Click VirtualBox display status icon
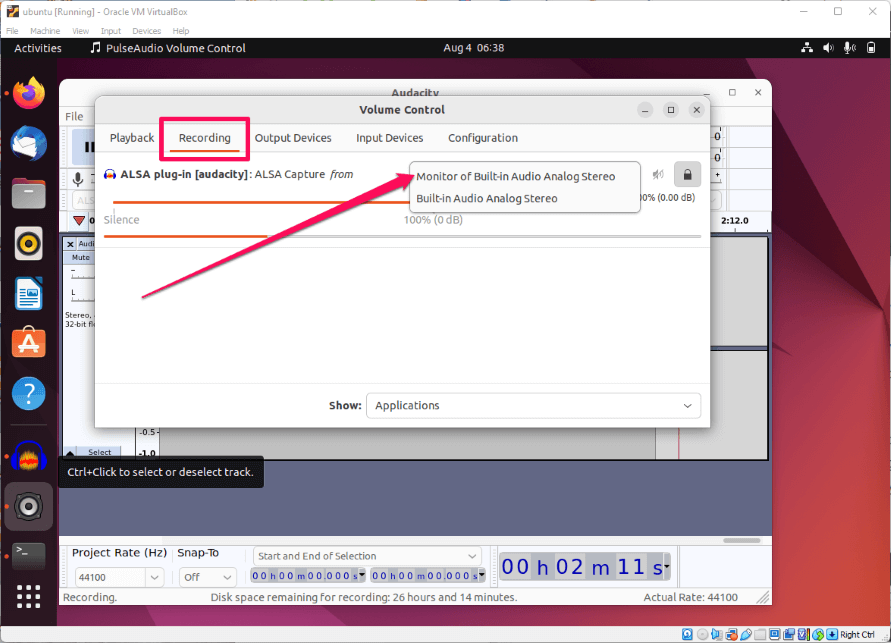This screenshot has width=891, height=643. 775,634
